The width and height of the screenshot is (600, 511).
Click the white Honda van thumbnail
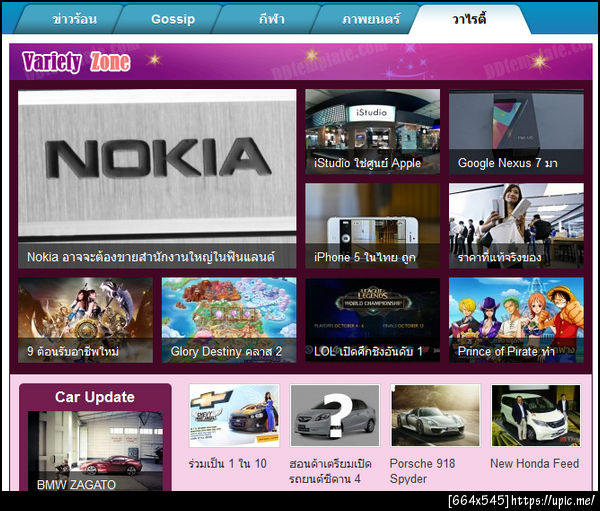[x=536, y=416]
